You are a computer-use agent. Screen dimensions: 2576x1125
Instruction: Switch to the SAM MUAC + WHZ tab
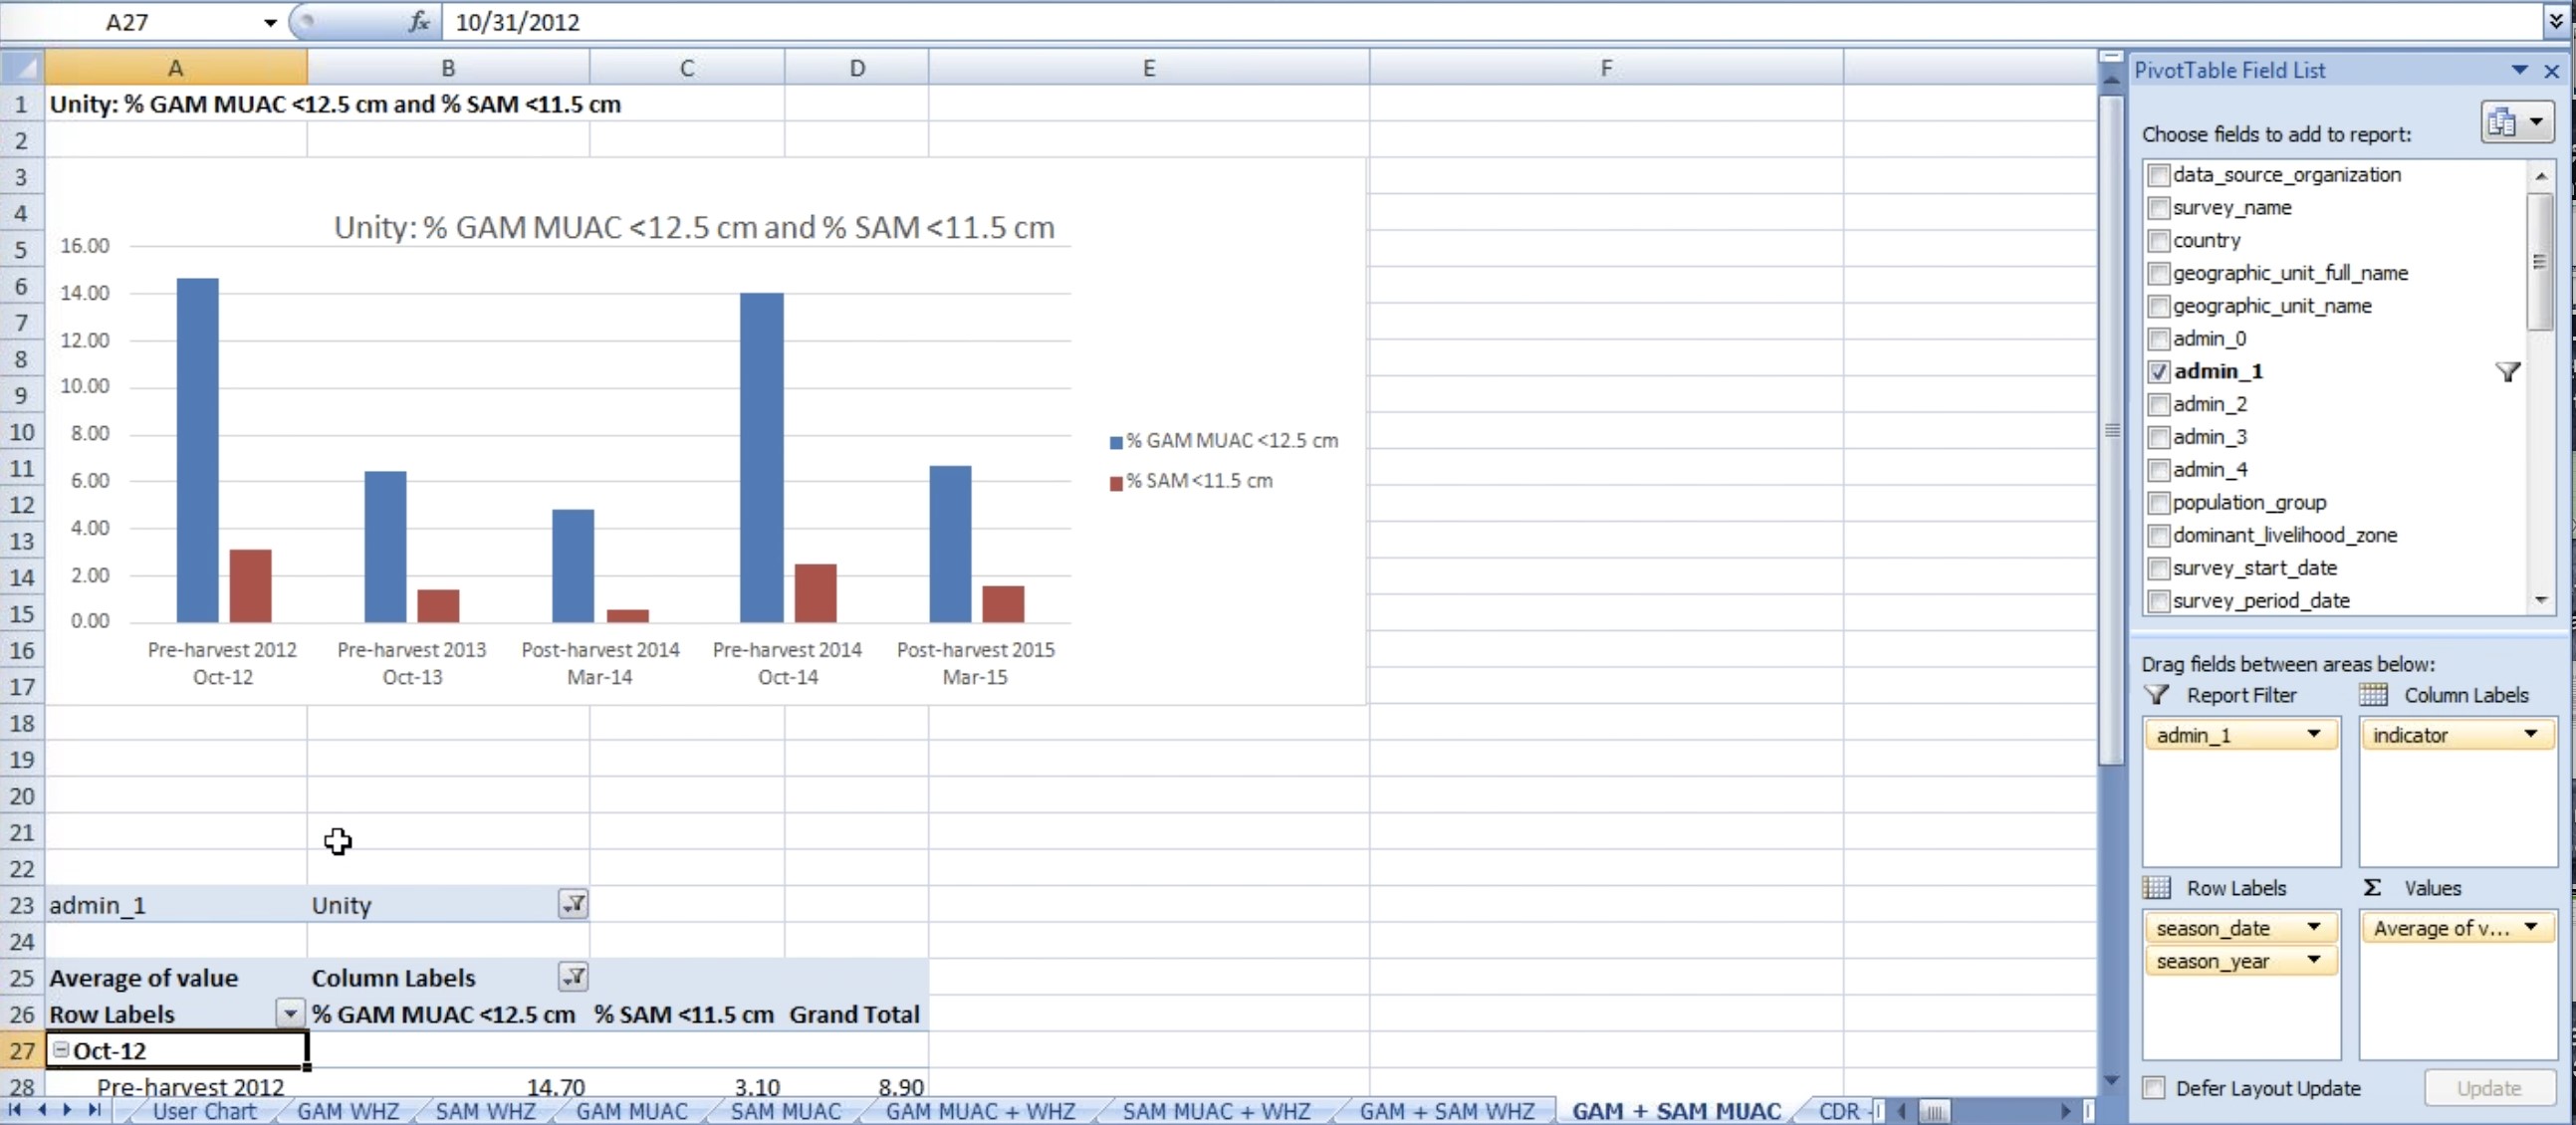[x=1215, y=1111]
